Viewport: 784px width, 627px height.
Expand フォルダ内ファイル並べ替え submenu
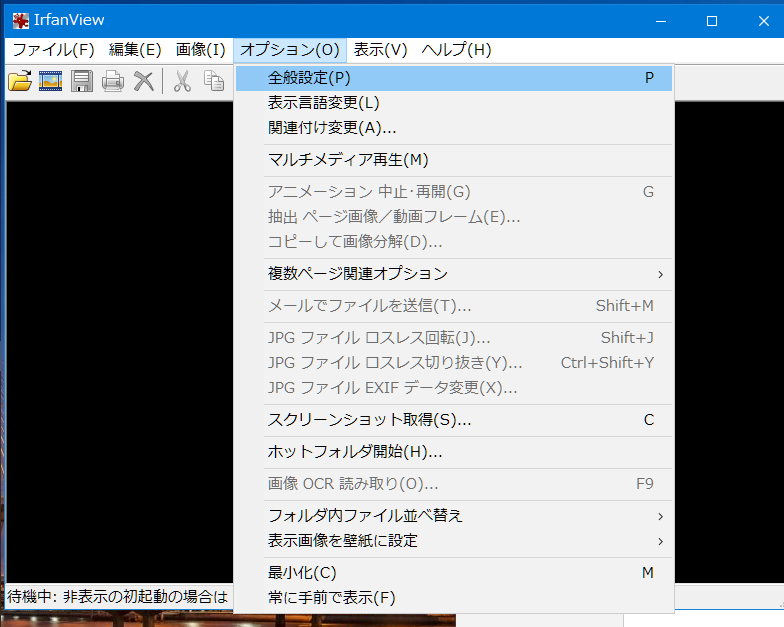coord(454,516)
